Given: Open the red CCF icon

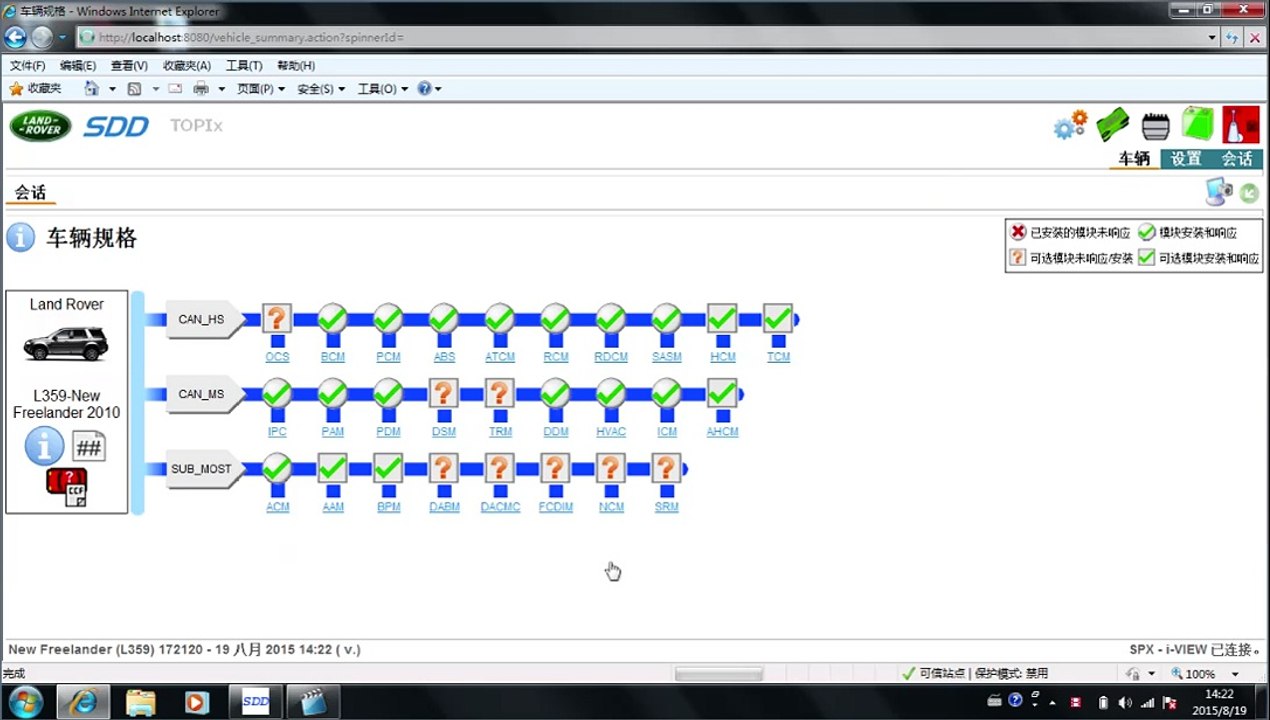Looking at the screenshot, I should [66, 487].
